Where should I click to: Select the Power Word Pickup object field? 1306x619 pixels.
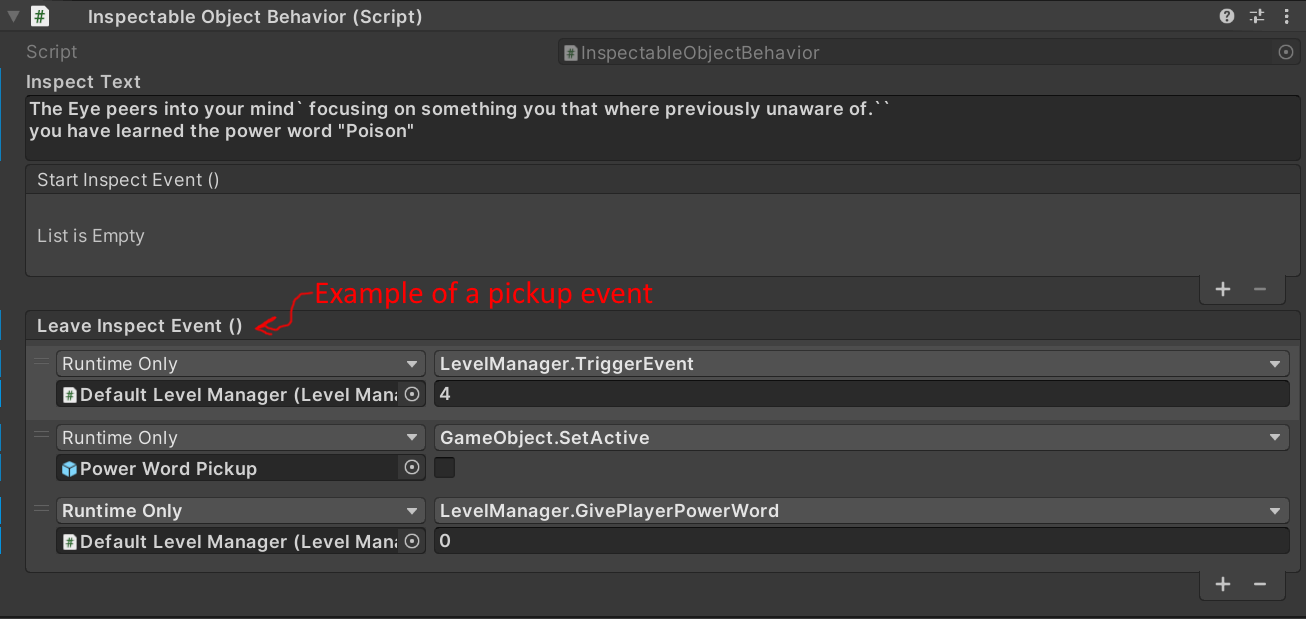click(x=228, y=468)
